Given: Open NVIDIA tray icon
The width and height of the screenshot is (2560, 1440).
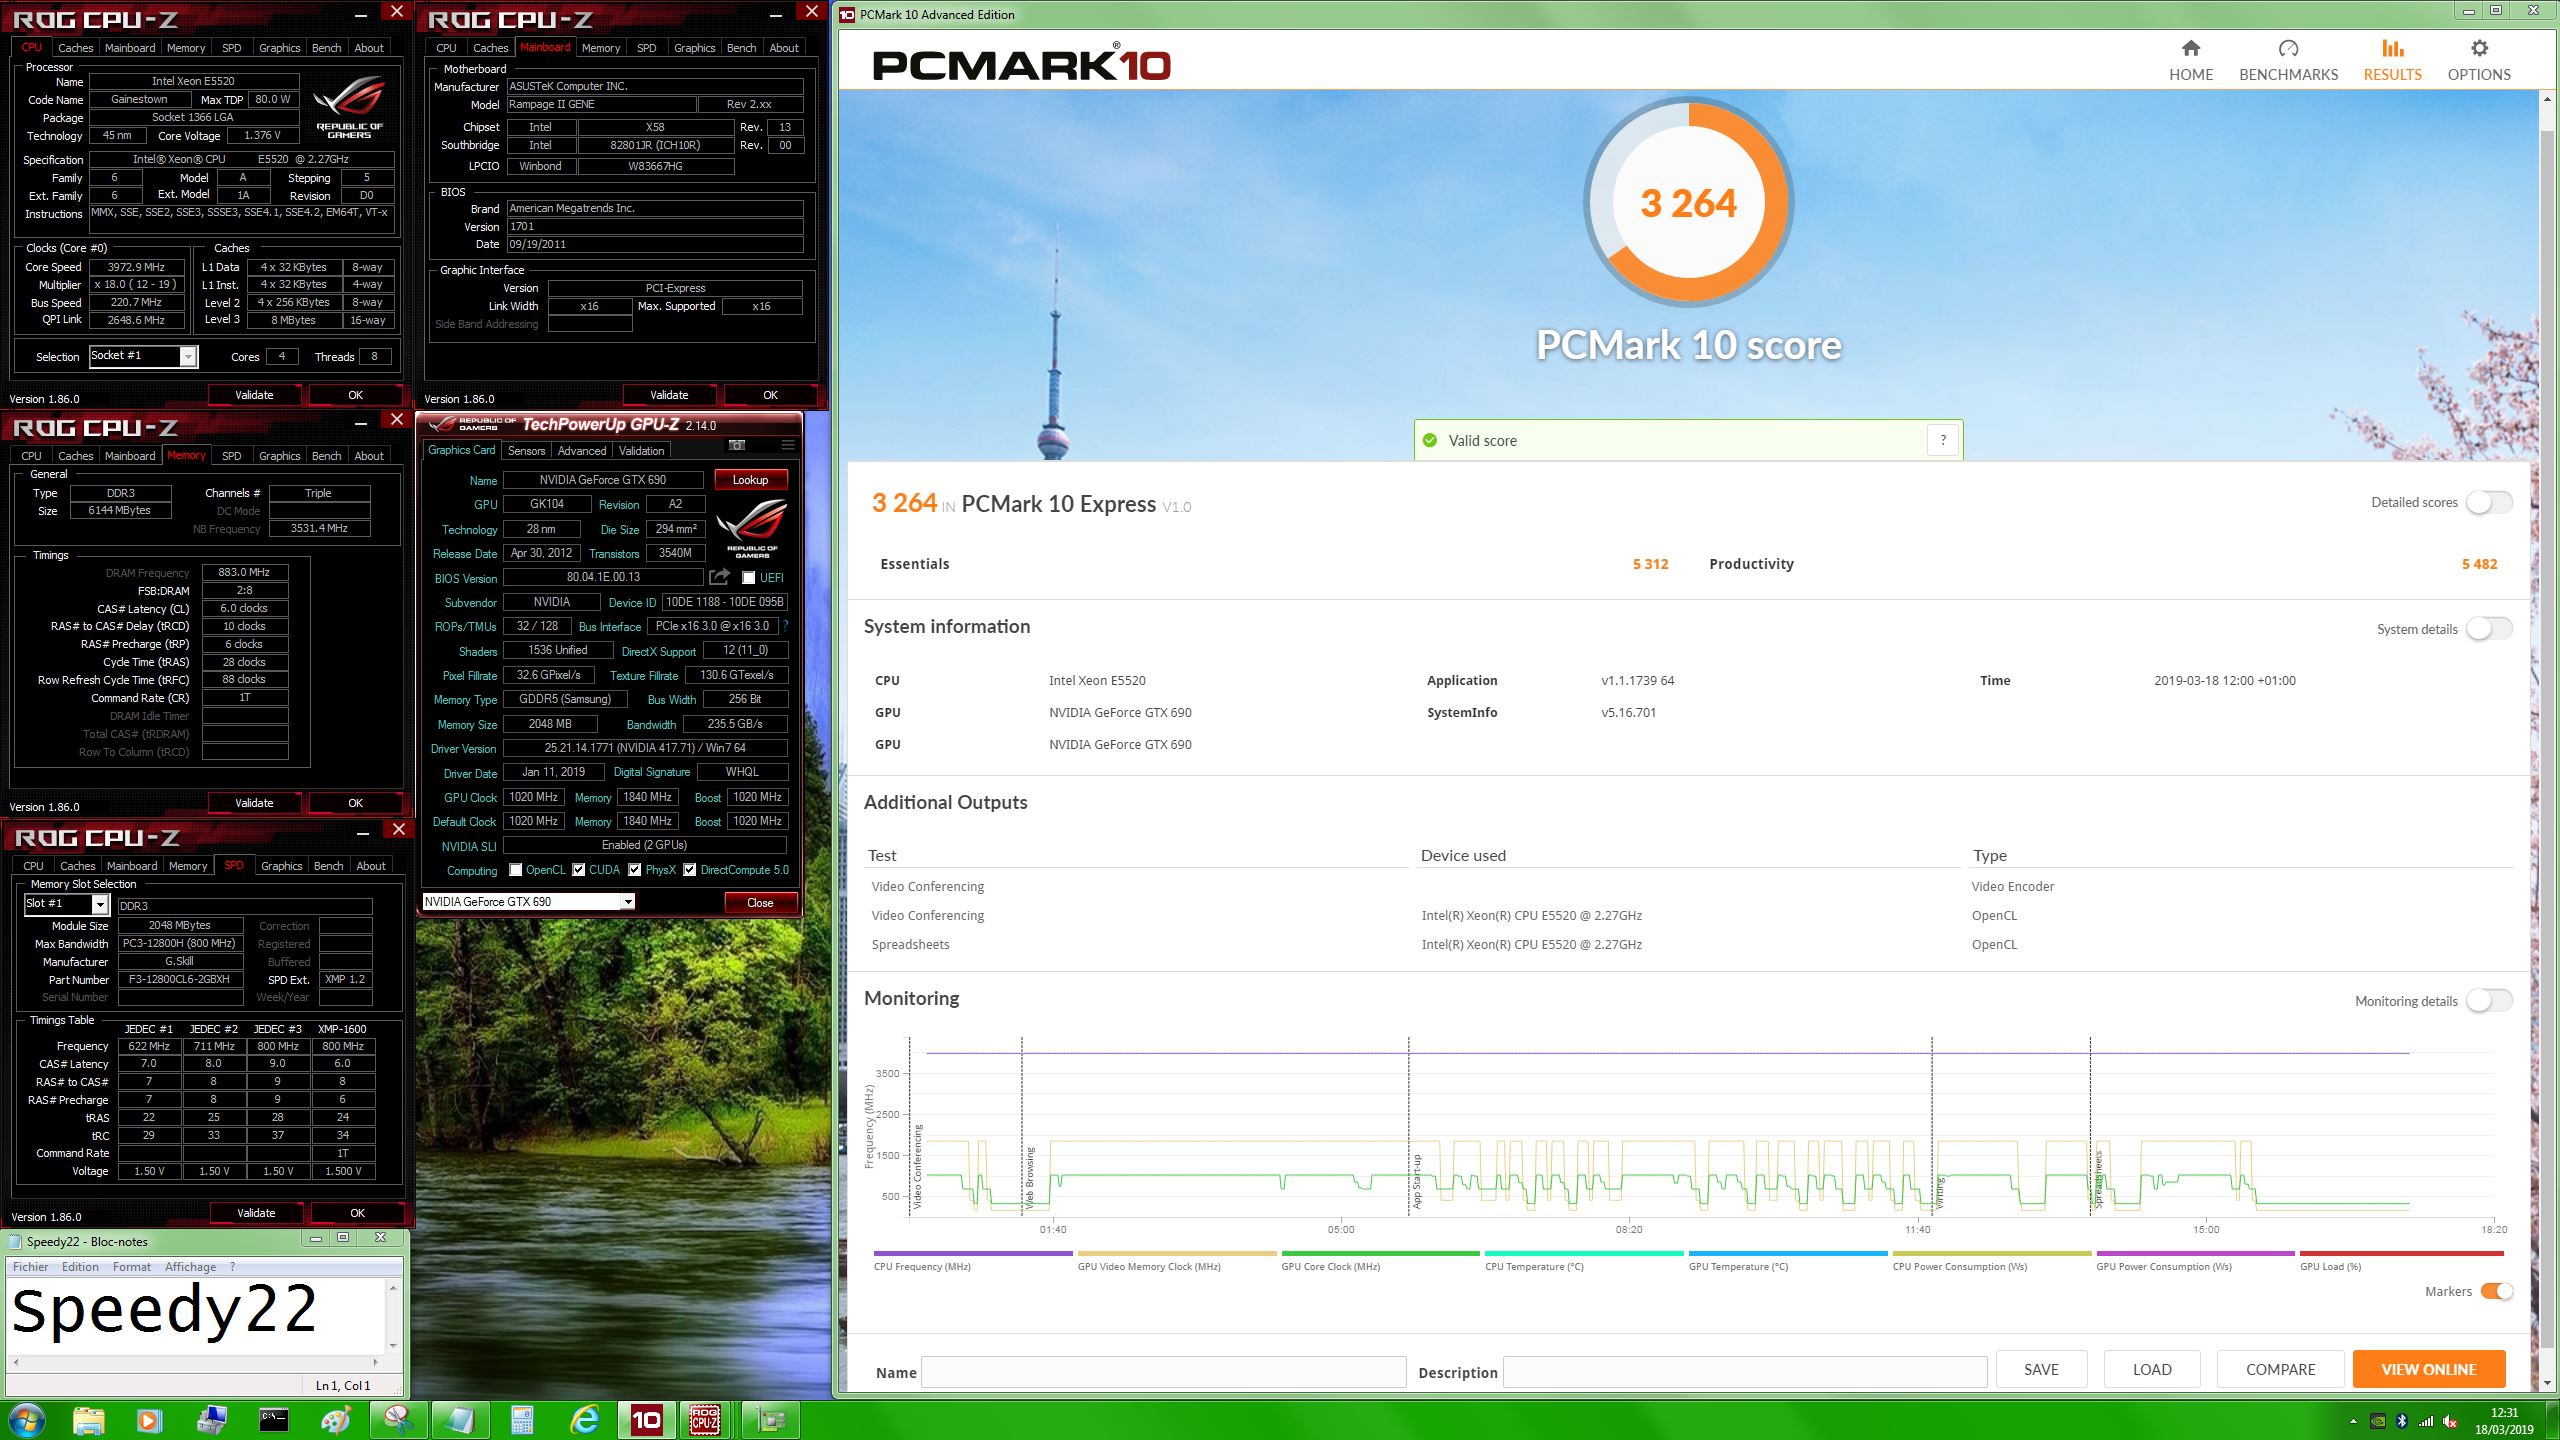Looking at the screenshot, I should [x=2379, y=1421].
